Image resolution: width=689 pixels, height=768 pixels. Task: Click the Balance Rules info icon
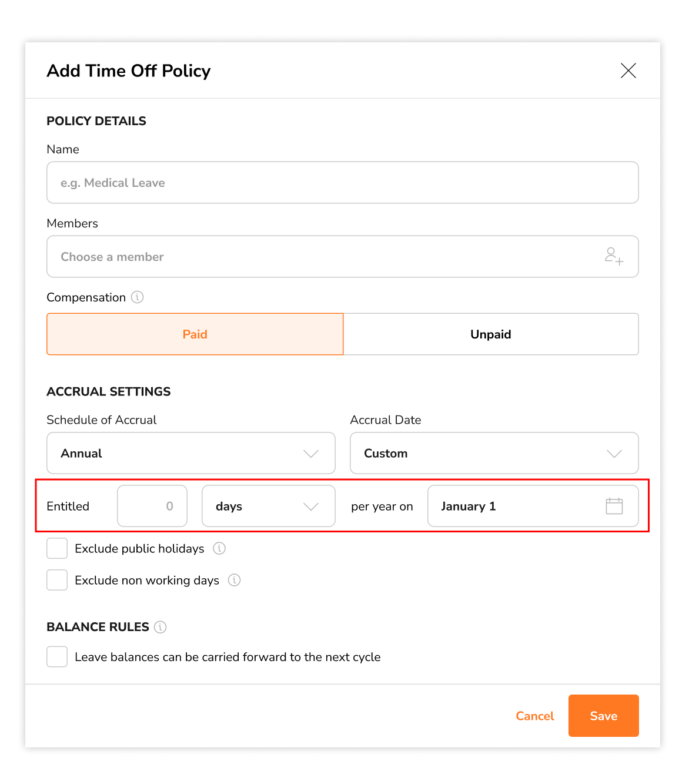point(160,627)
